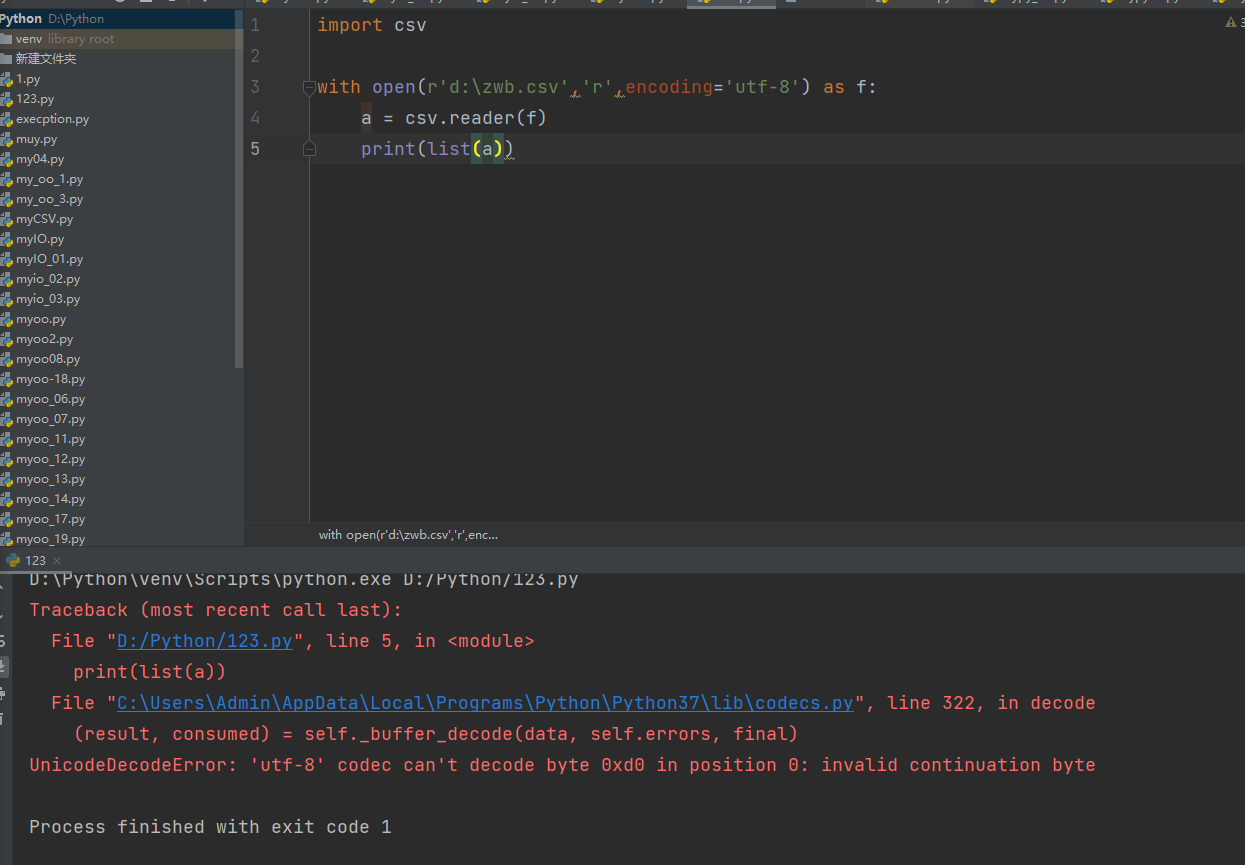1245x865 pixels.
Task: Close the 123 run tab
Action: 56,561
